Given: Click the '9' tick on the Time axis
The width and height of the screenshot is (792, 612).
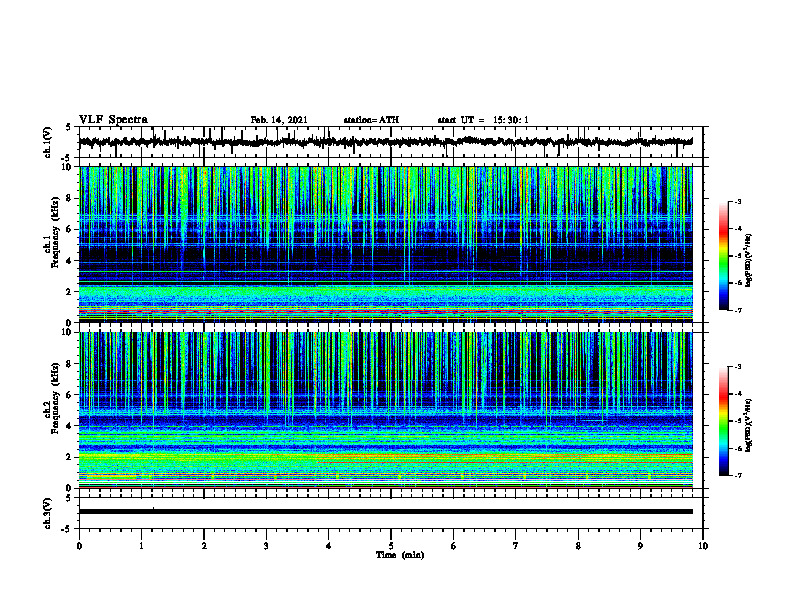Looking at the screenshot, I should (640, 546).
